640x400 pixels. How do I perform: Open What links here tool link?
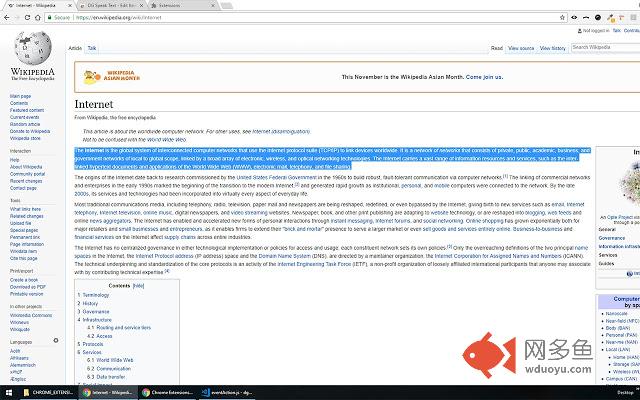point(25,209)
